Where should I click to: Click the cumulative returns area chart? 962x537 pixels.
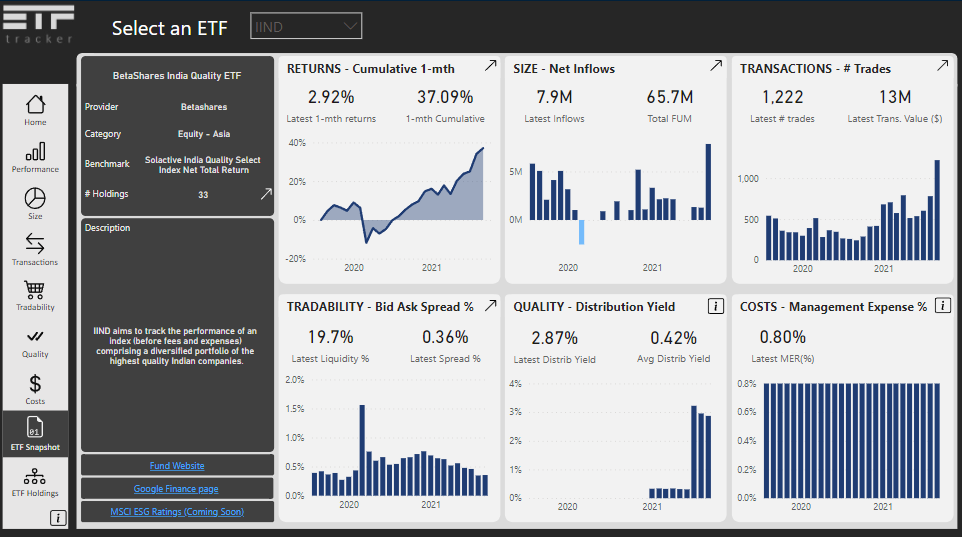(x=402, y=196)
